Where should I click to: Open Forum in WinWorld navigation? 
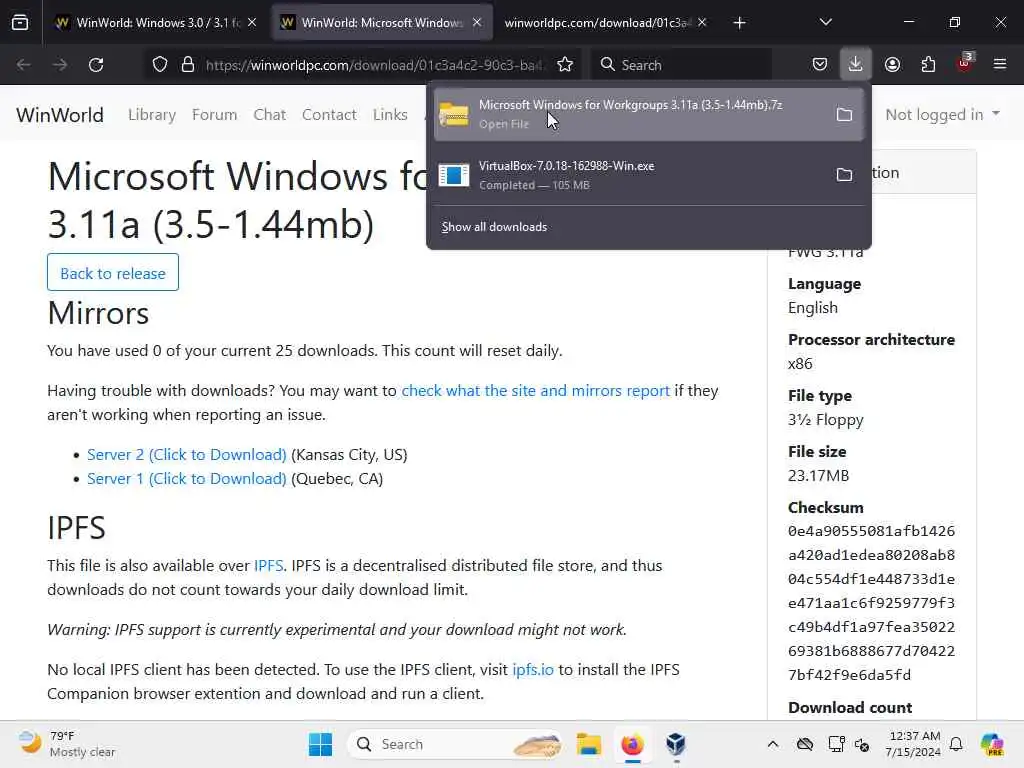(214, 115)
